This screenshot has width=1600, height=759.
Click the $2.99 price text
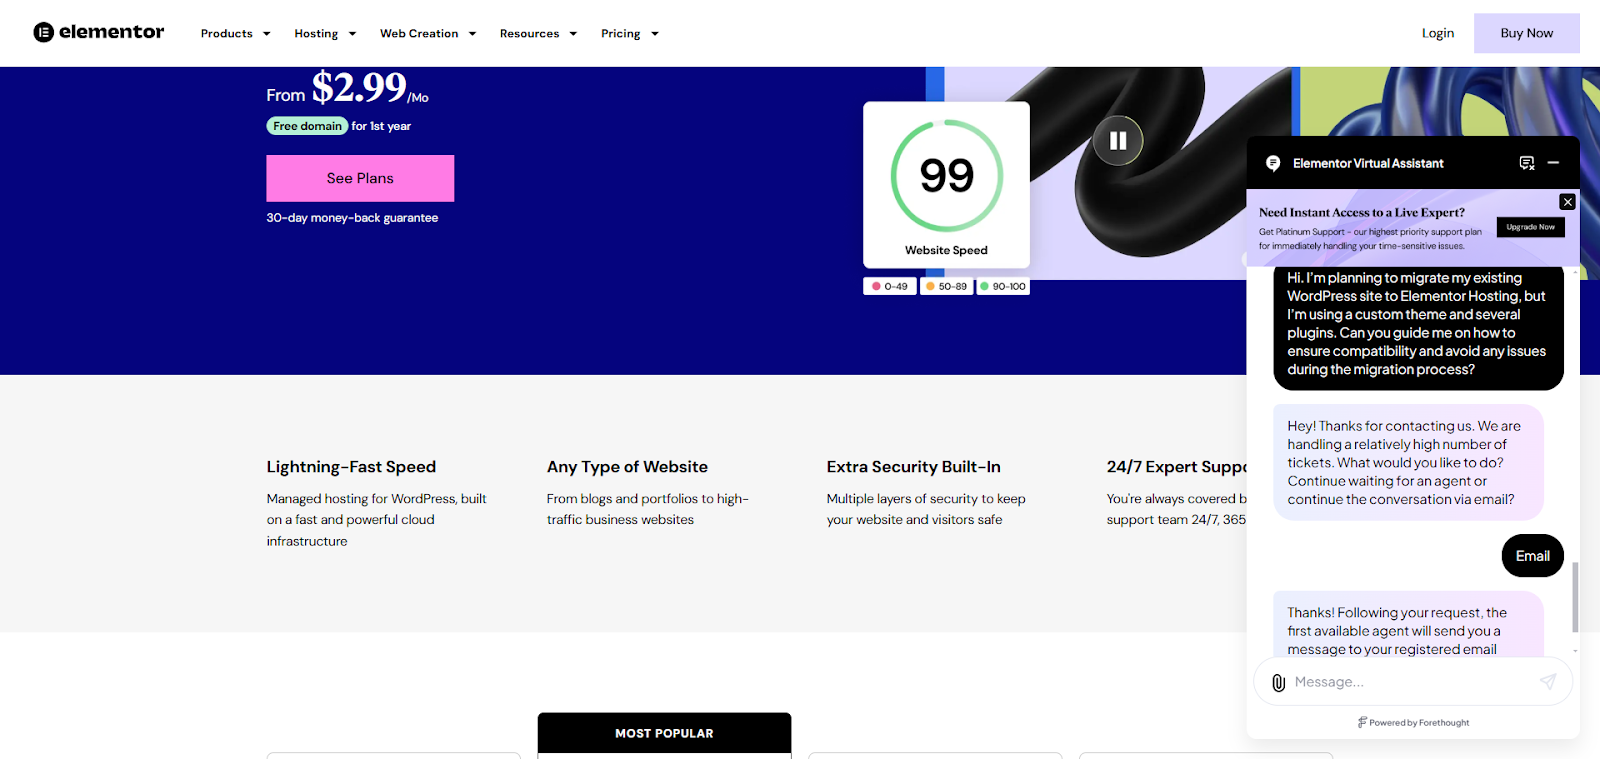359,88
